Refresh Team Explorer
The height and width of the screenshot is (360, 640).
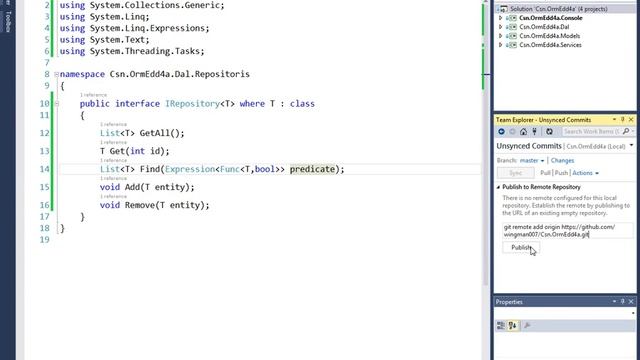click(549, 131)
